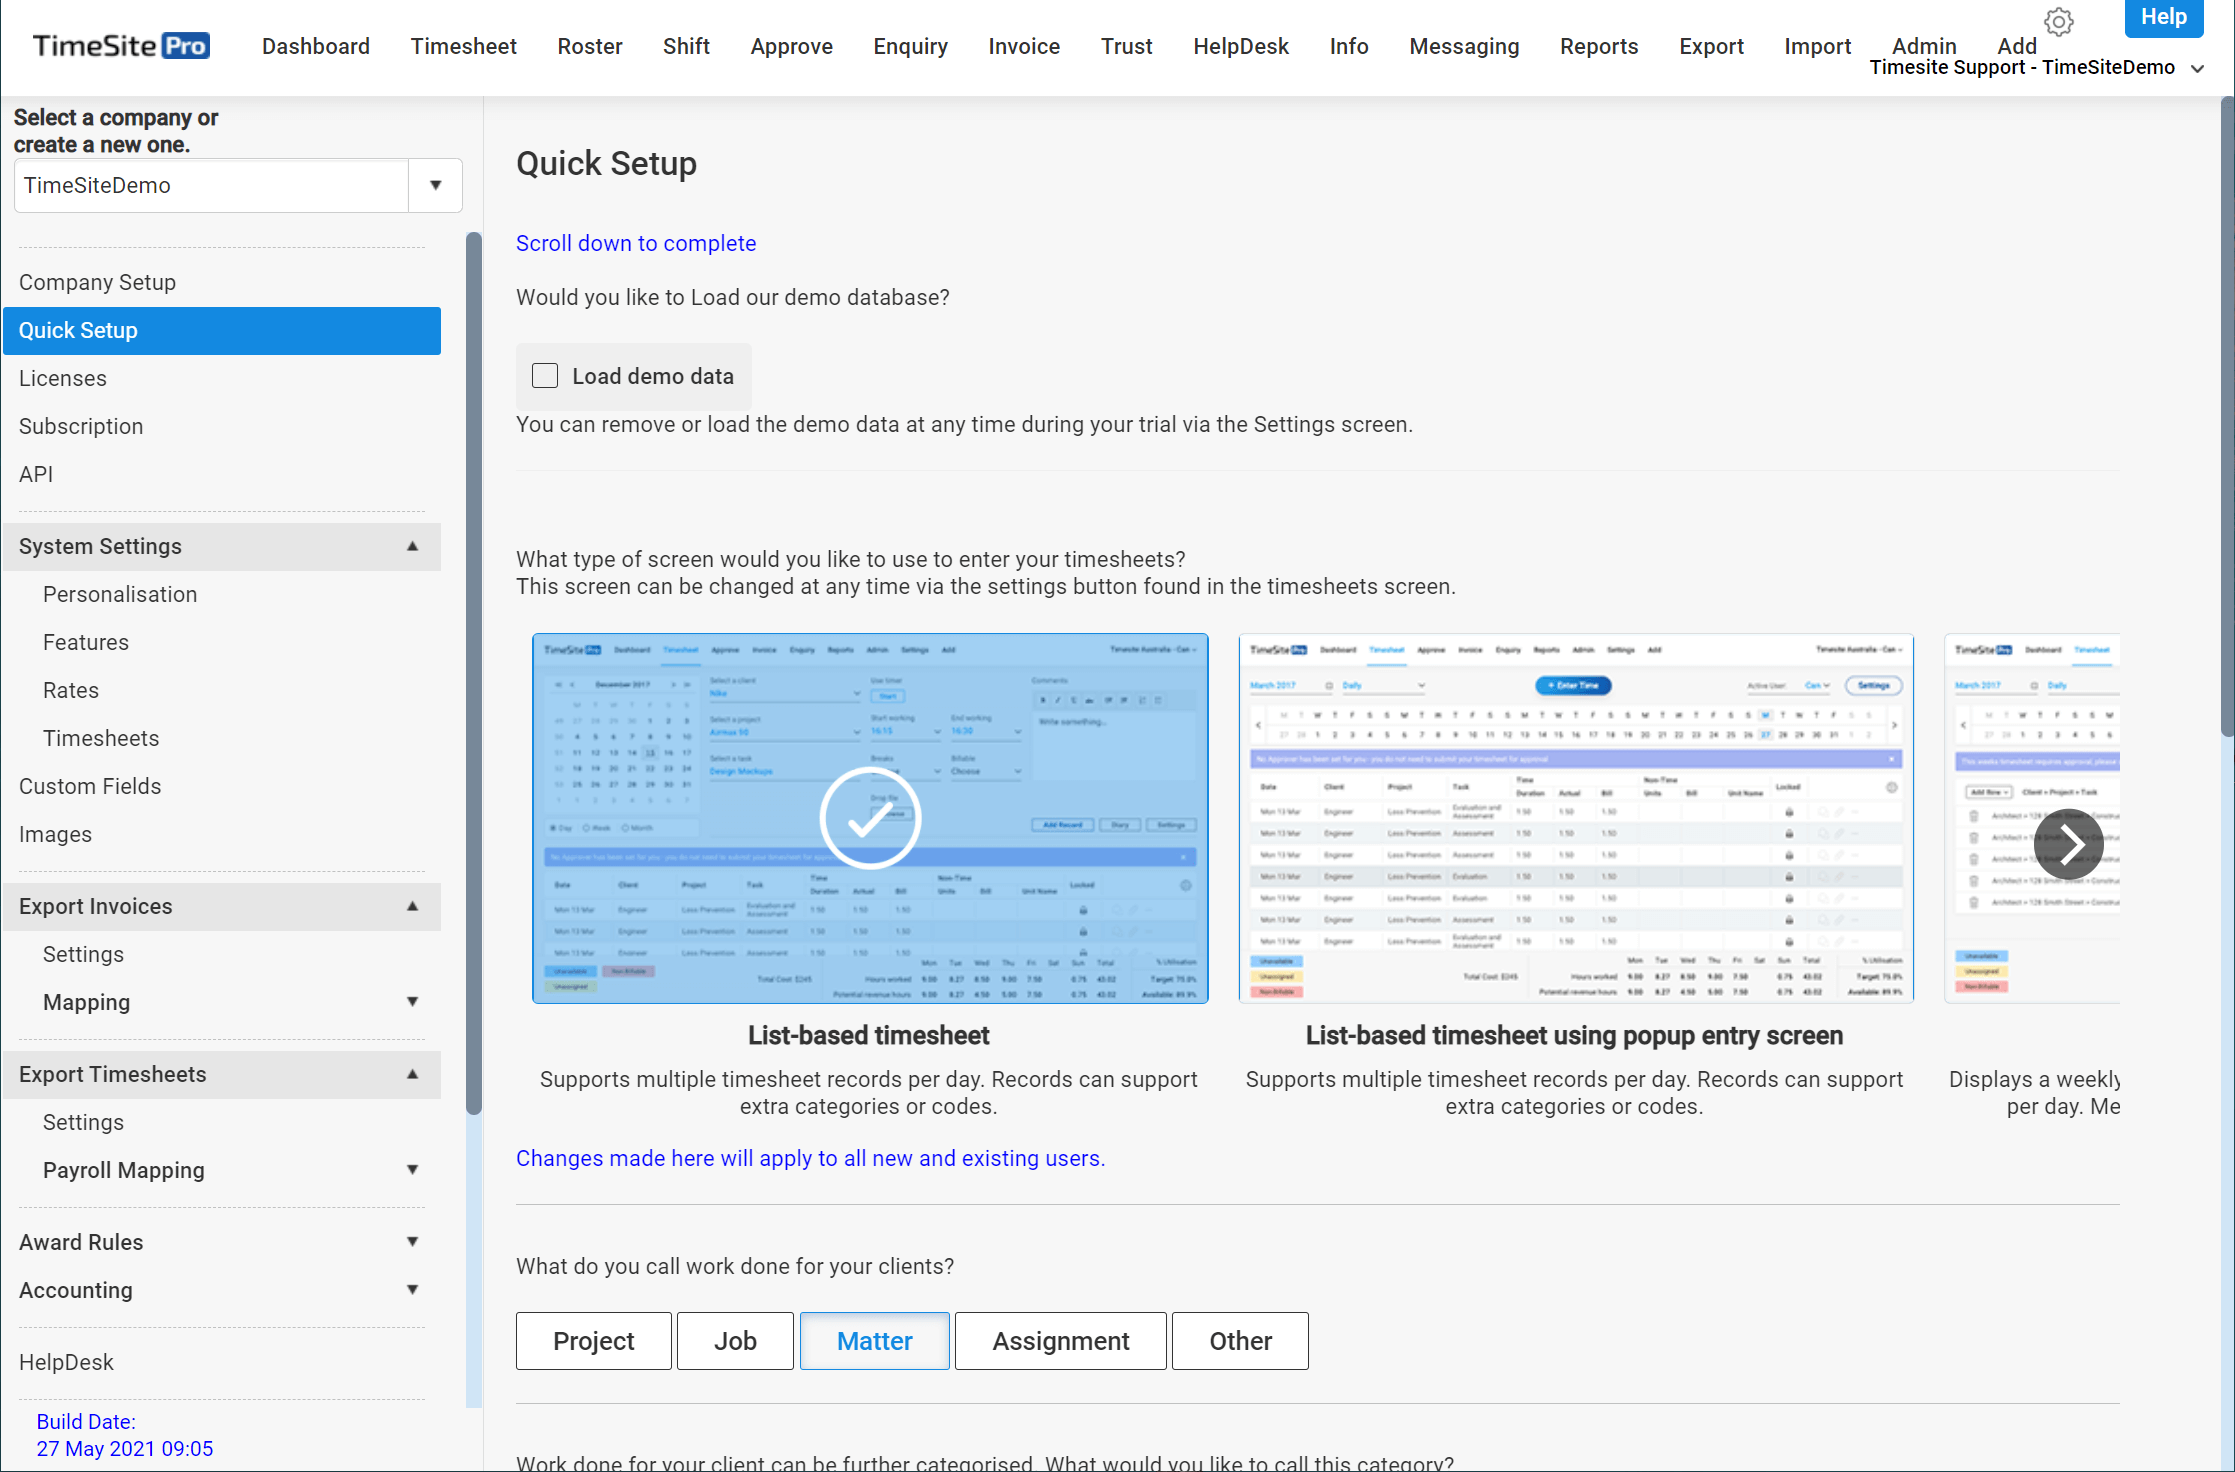2235x1472 pixels.
Task: Open the company selector dropdown arrow
Action: [x=435, y=185]
